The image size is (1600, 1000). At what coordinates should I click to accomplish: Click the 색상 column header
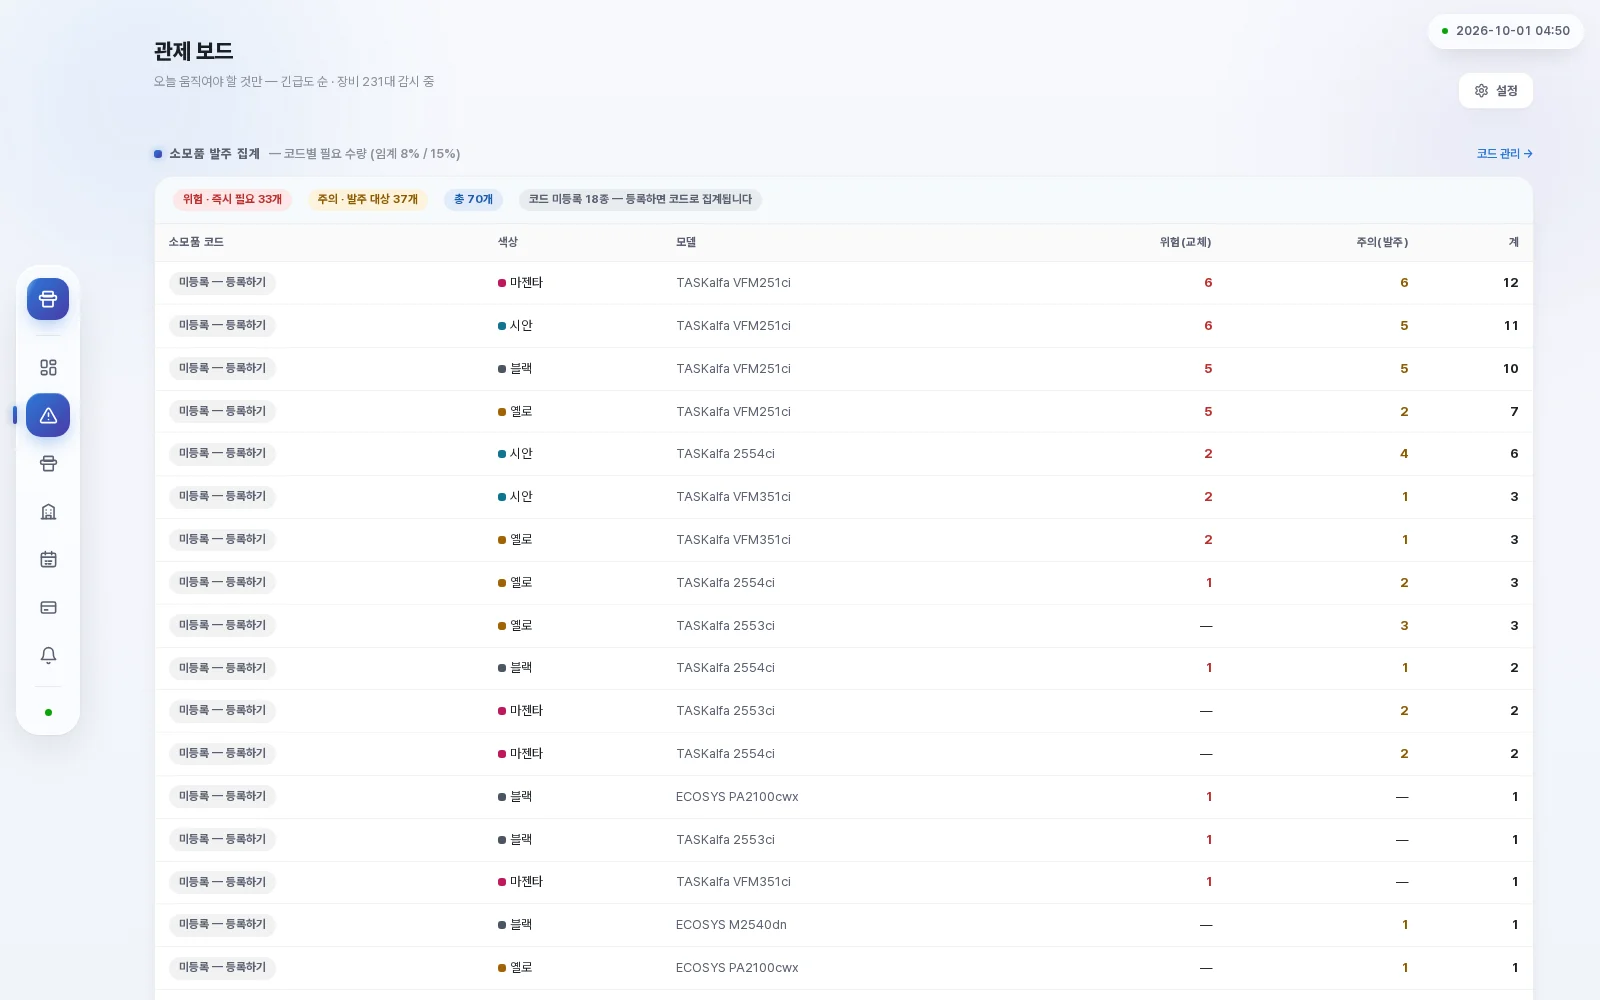pyautogui.click(x=508, y=242)
